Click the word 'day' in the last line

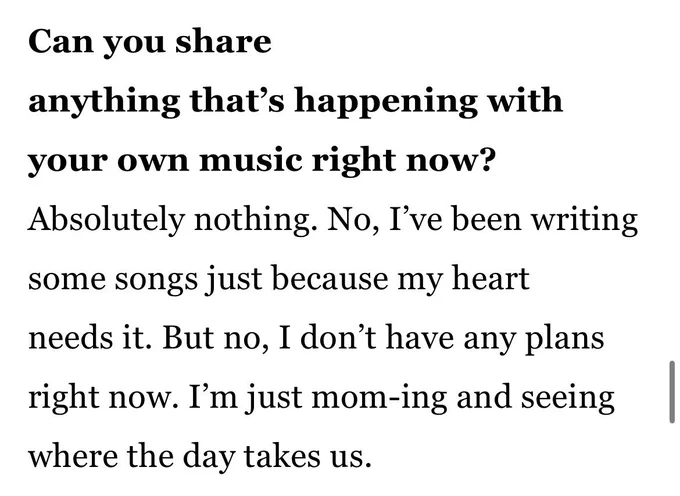point(209,458)
